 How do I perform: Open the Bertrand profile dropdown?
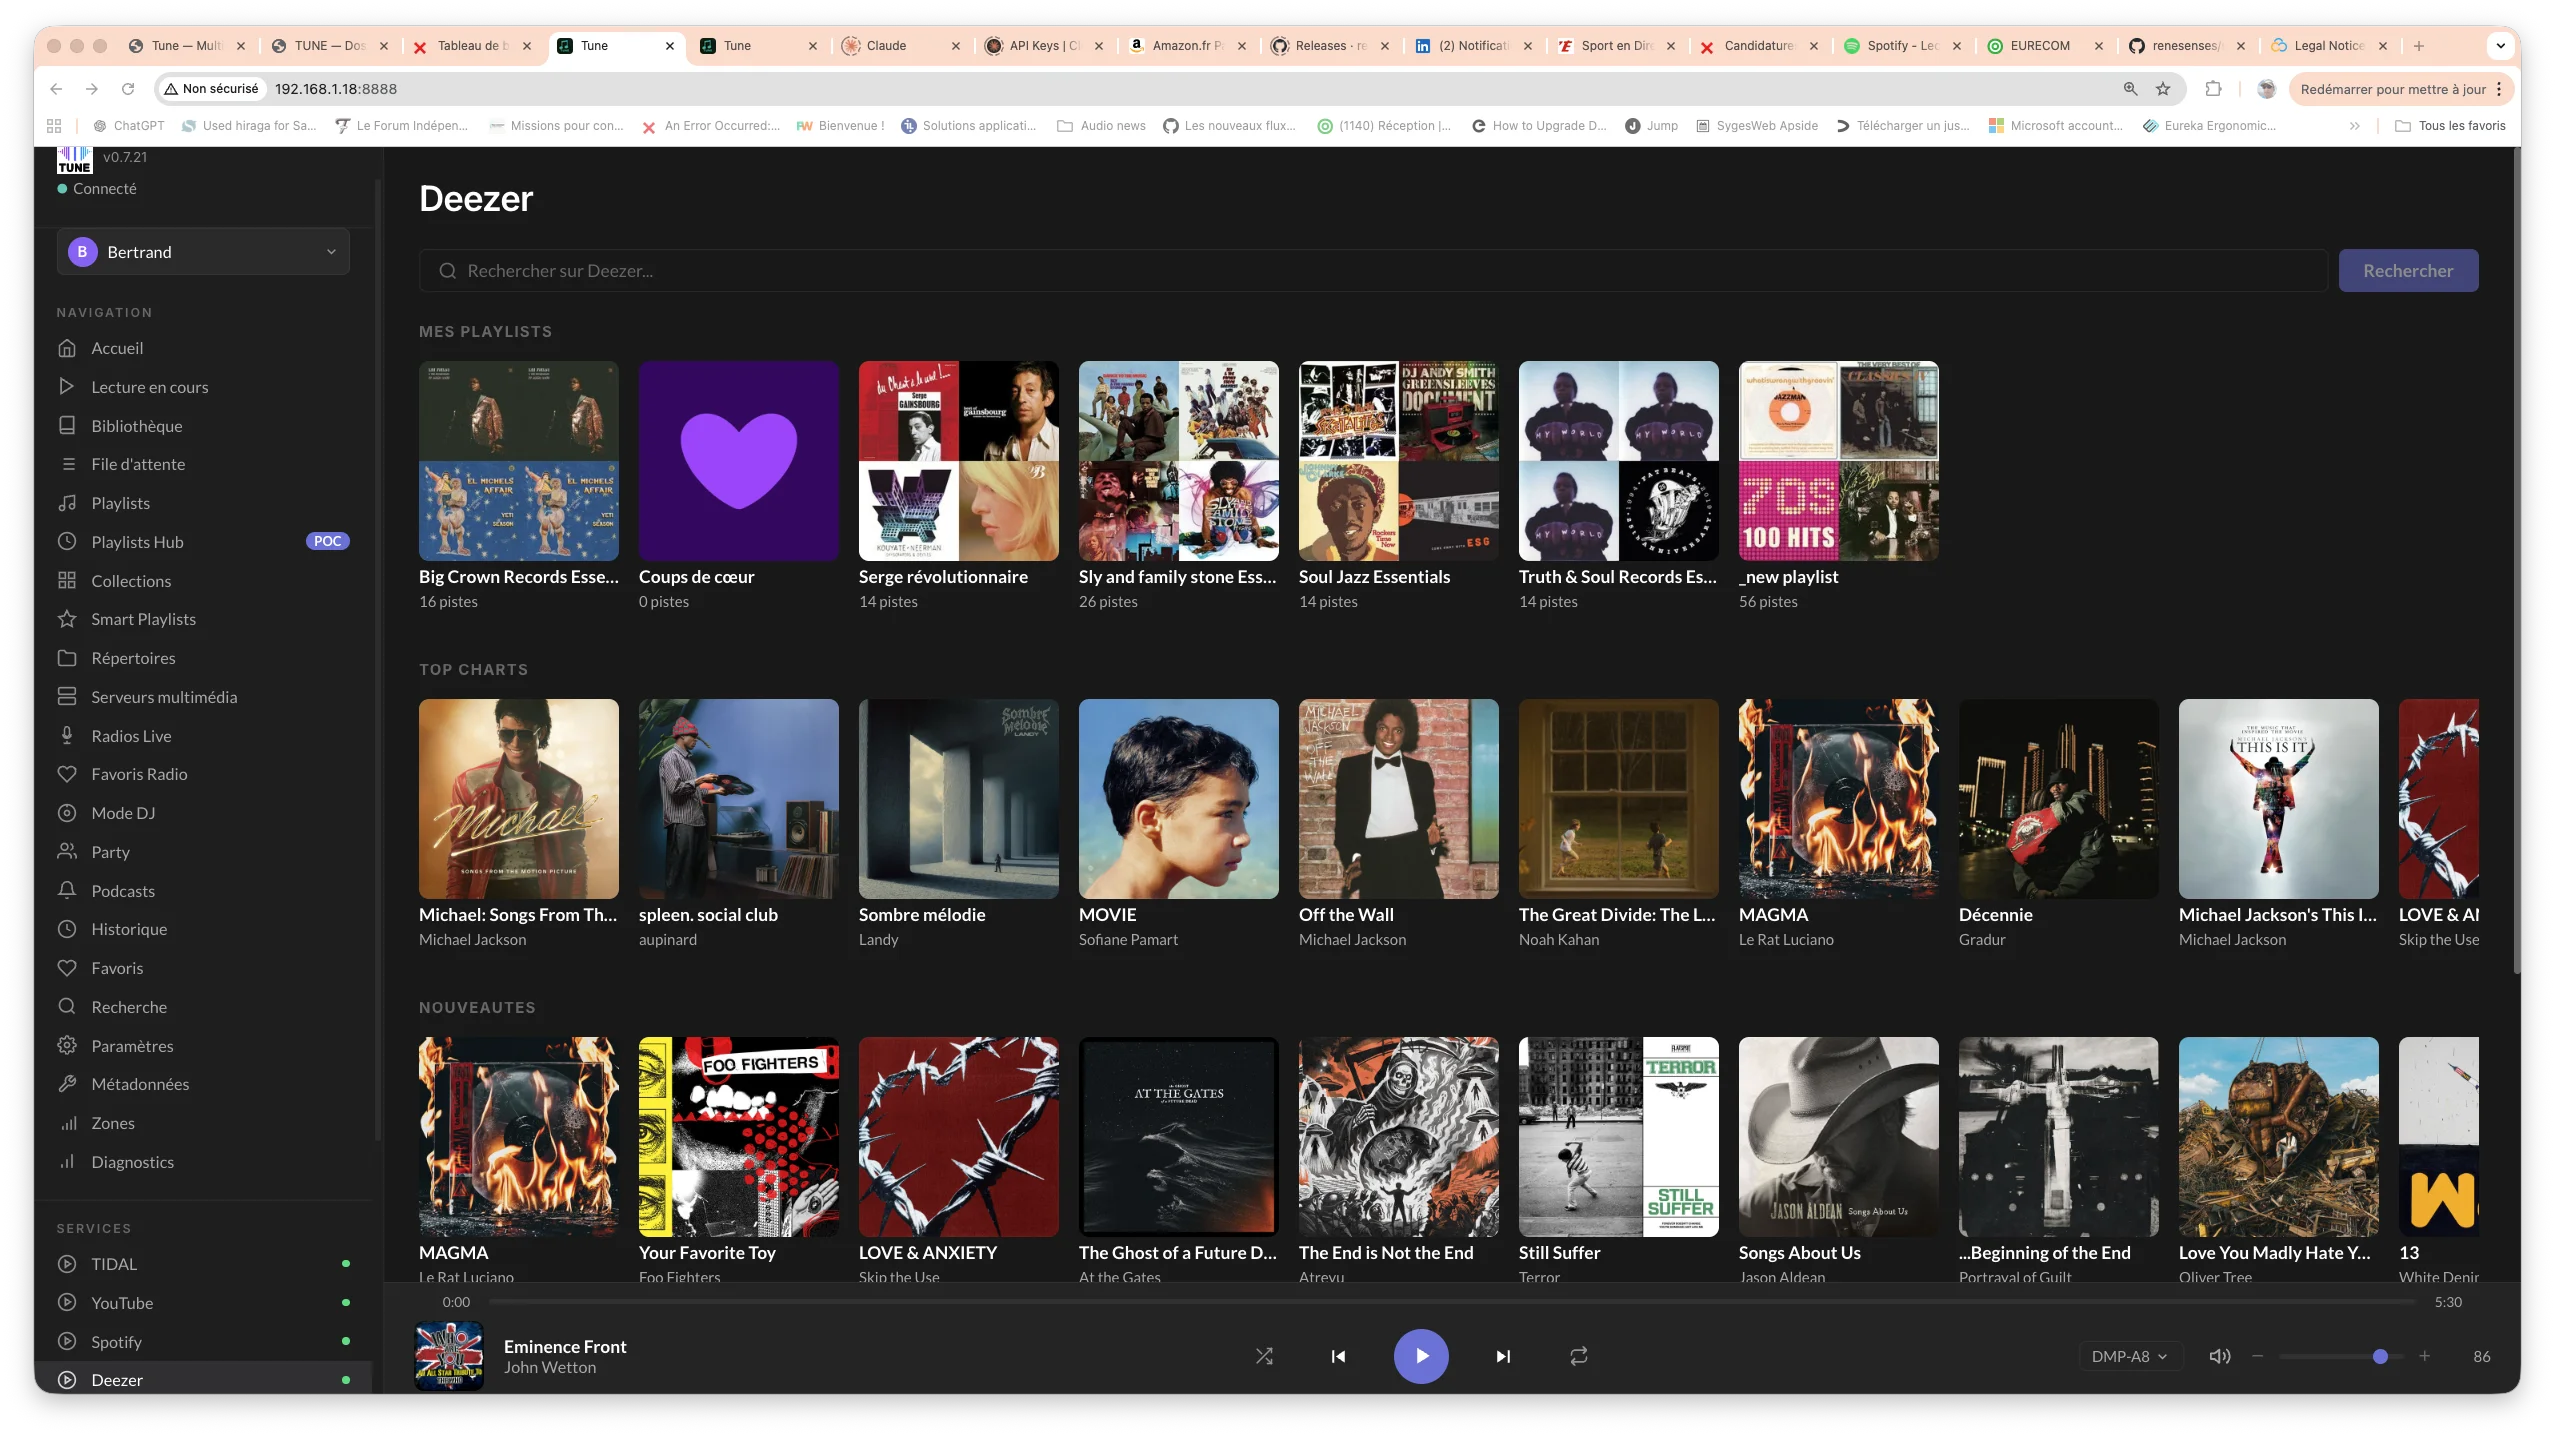203,252
